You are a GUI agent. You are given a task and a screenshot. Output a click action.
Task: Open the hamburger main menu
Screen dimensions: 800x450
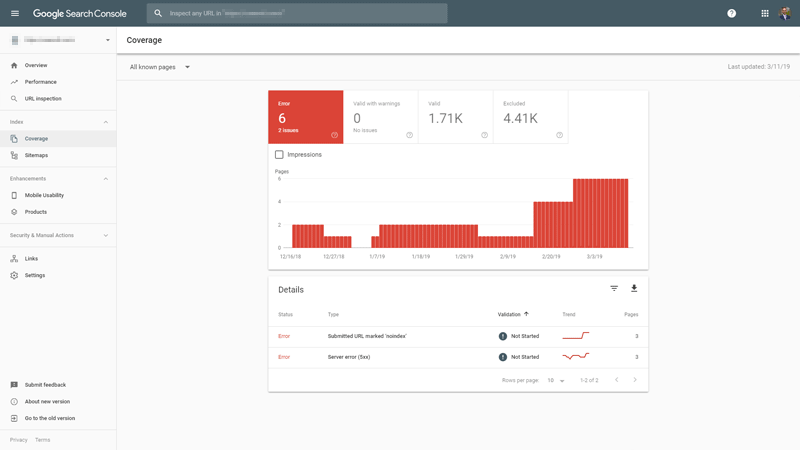[14, 13]
